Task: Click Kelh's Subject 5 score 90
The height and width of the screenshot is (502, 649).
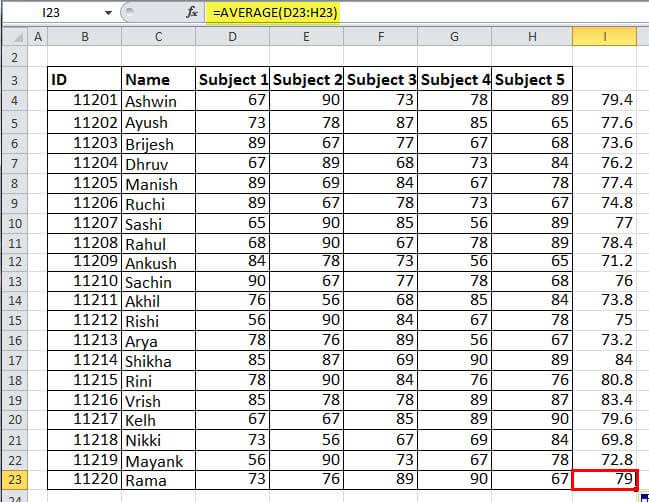Action: point(532,420)
